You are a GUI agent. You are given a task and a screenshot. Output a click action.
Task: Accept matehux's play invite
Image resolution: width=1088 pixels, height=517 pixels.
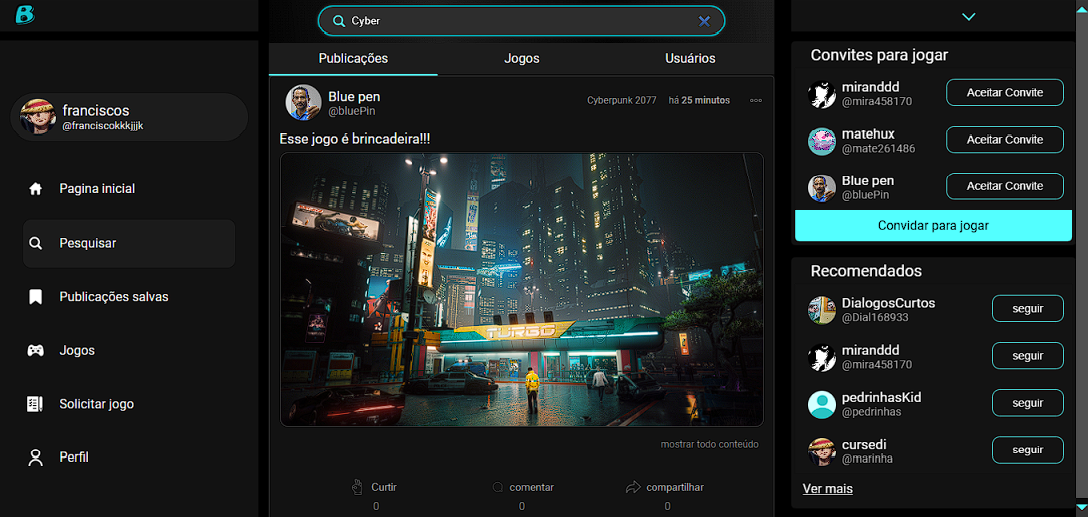pyautogui.click(x=1005, y=139)
